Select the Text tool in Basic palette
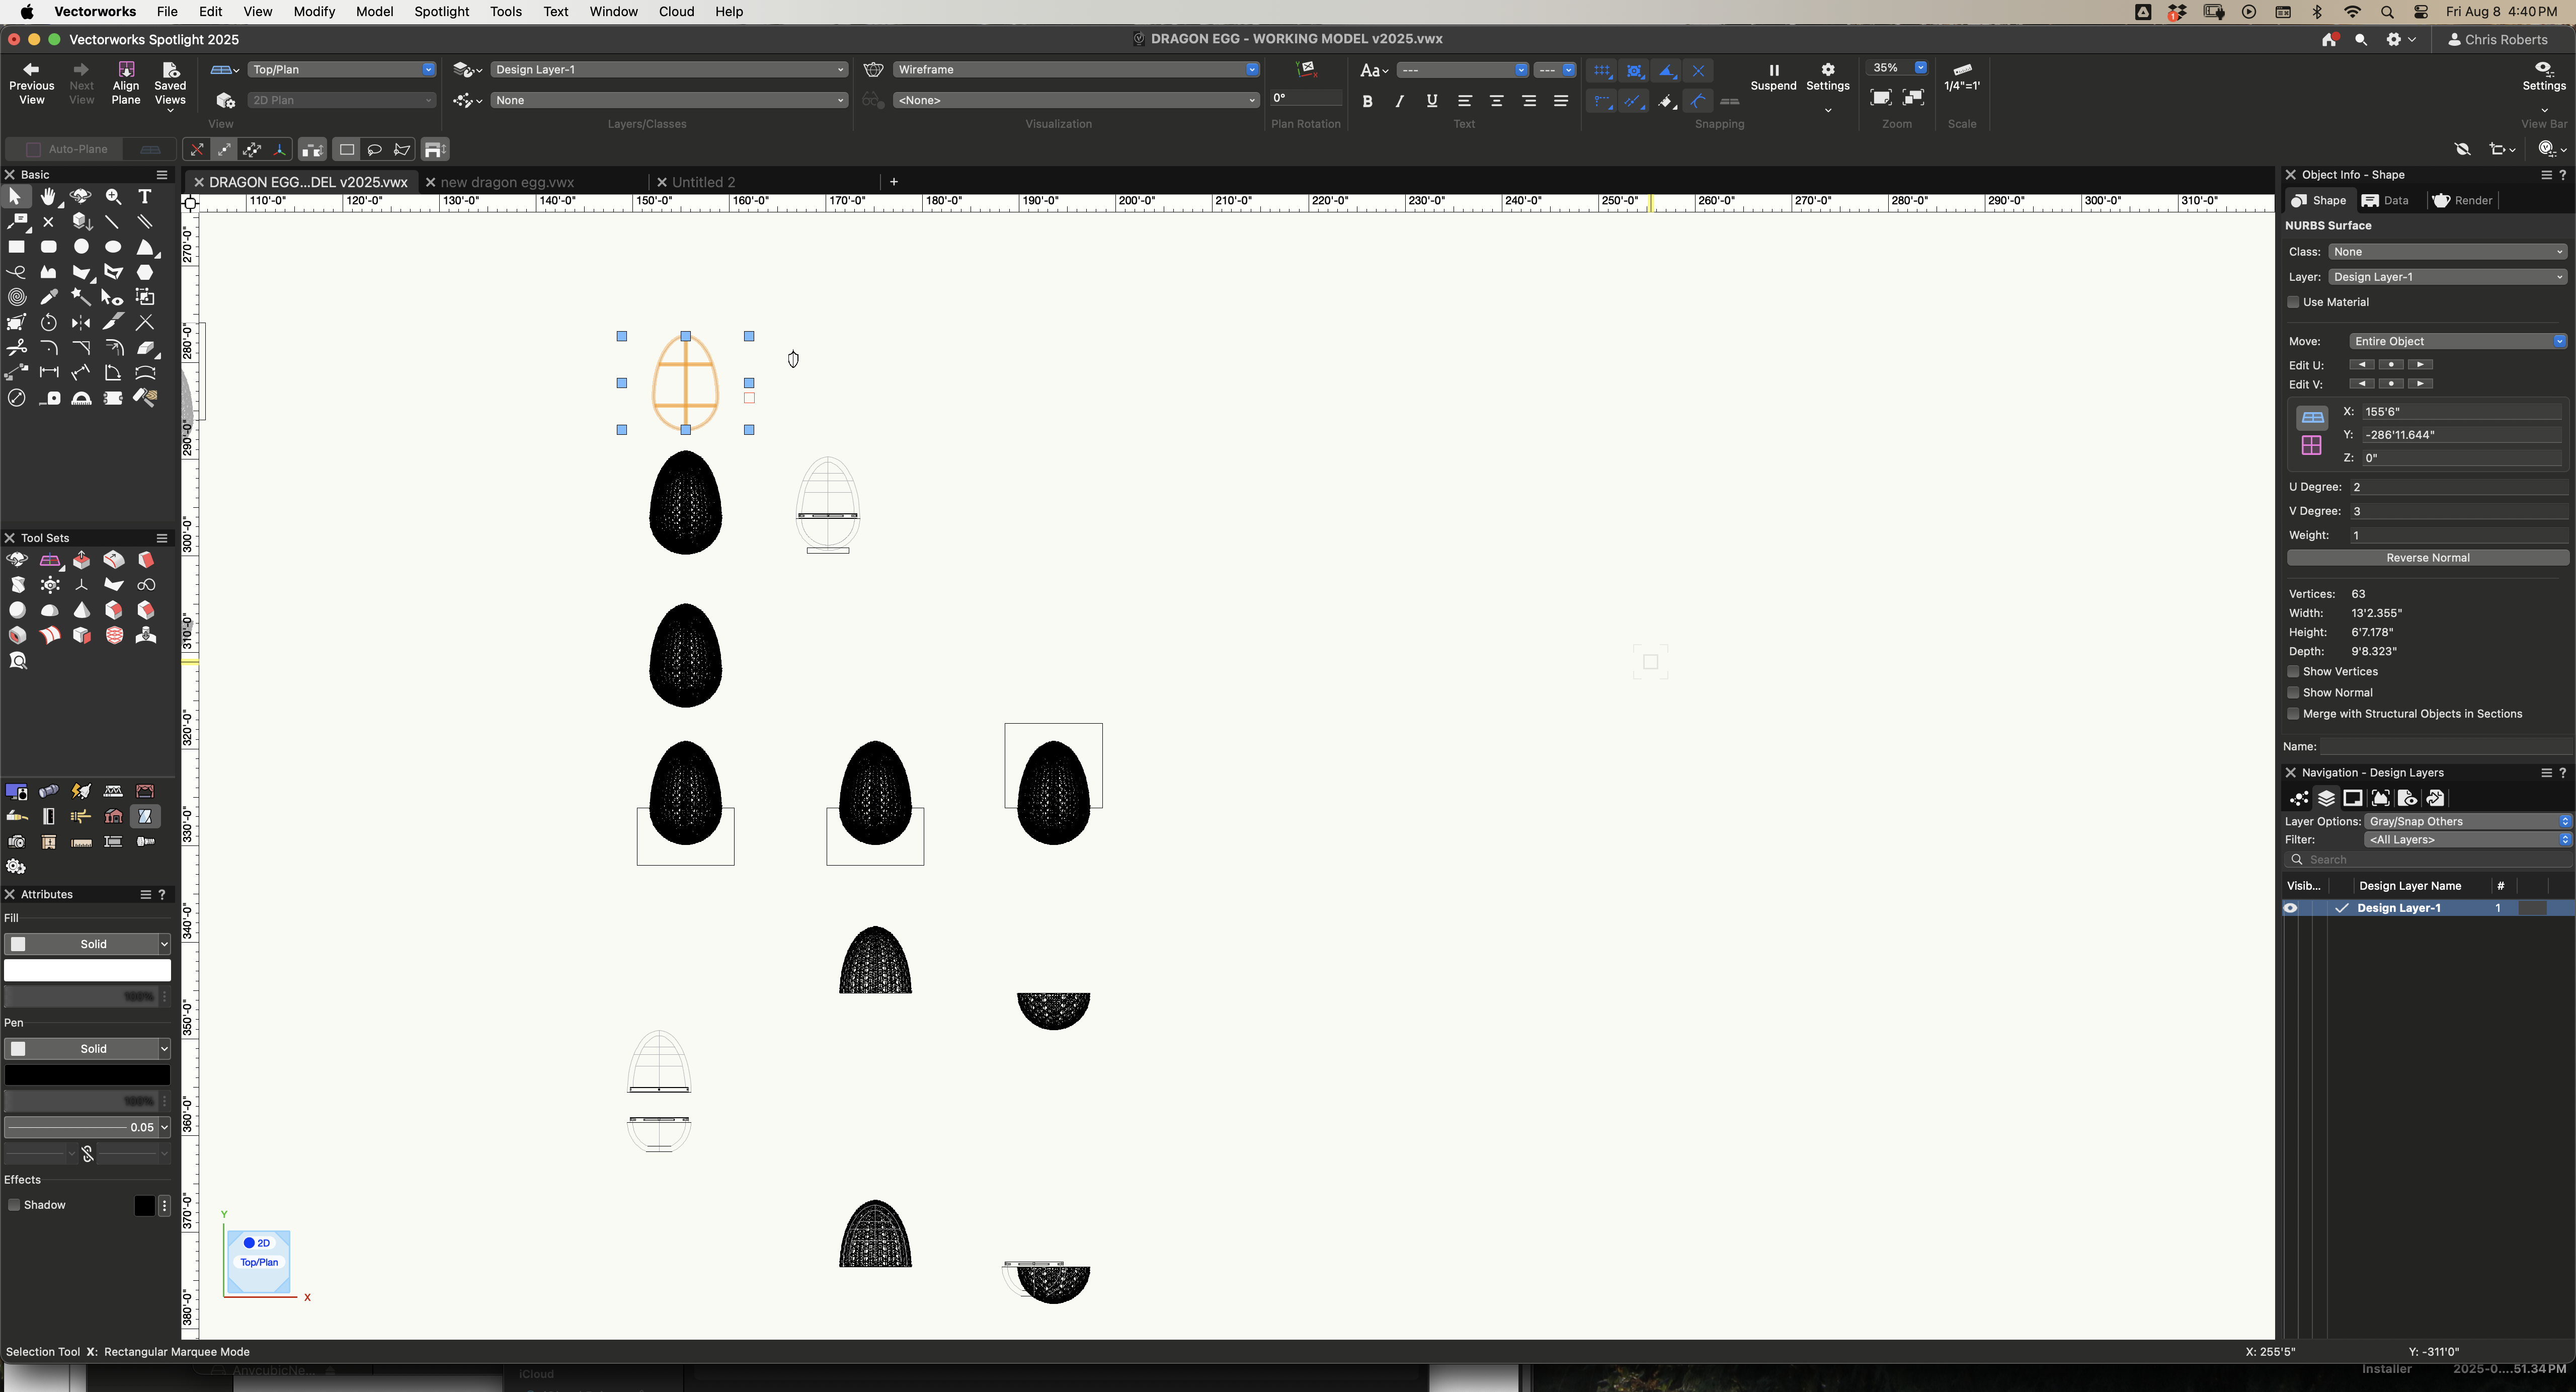Image resolution: width=2576 pixels, height=1392 pixels. (x=145, y=197)
